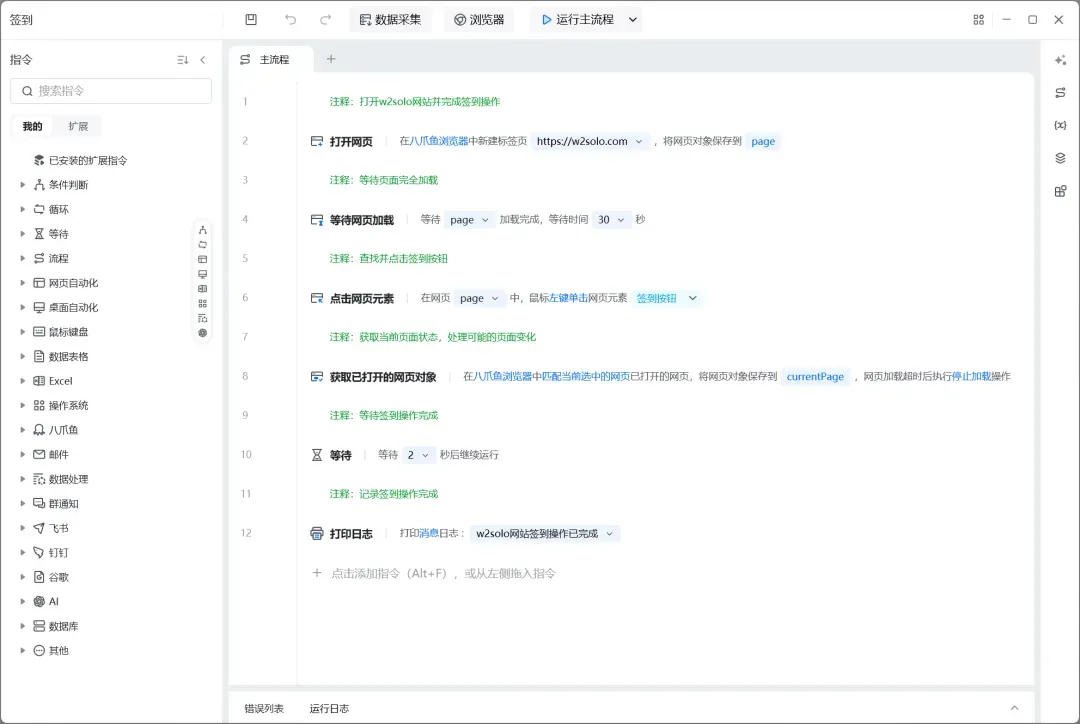Open the variables (x) icon in right sidebar
The width and height of the screenshot is (1080, 724).
[x=1060, y=125]
